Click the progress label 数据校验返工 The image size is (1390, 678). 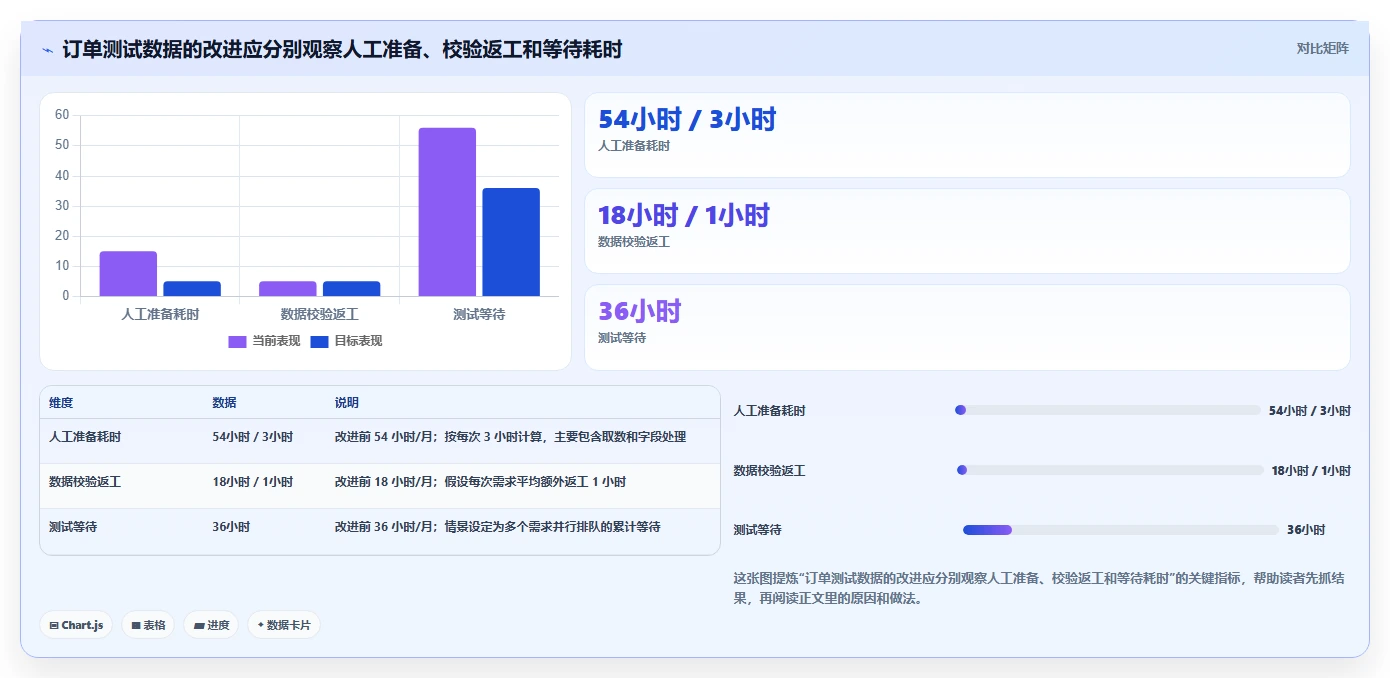click(769, 471)
